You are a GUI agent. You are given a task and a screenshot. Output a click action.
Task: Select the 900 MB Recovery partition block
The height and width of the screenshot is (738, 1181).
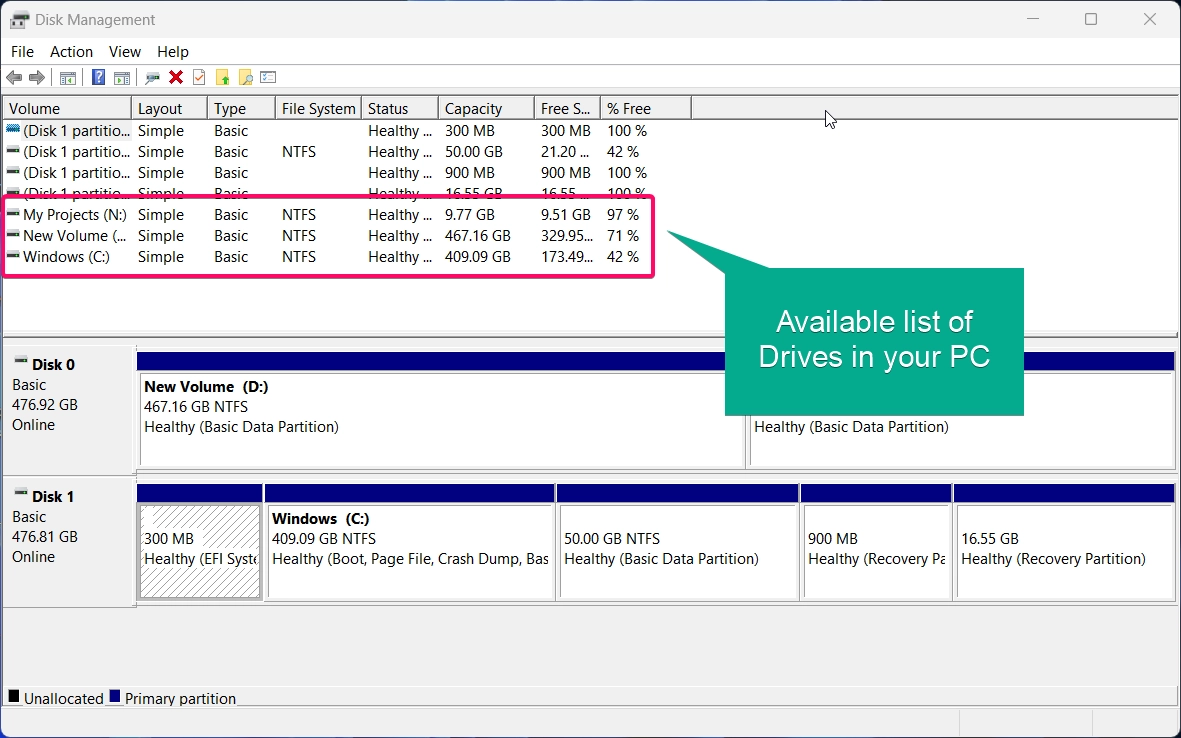[876, 551]
